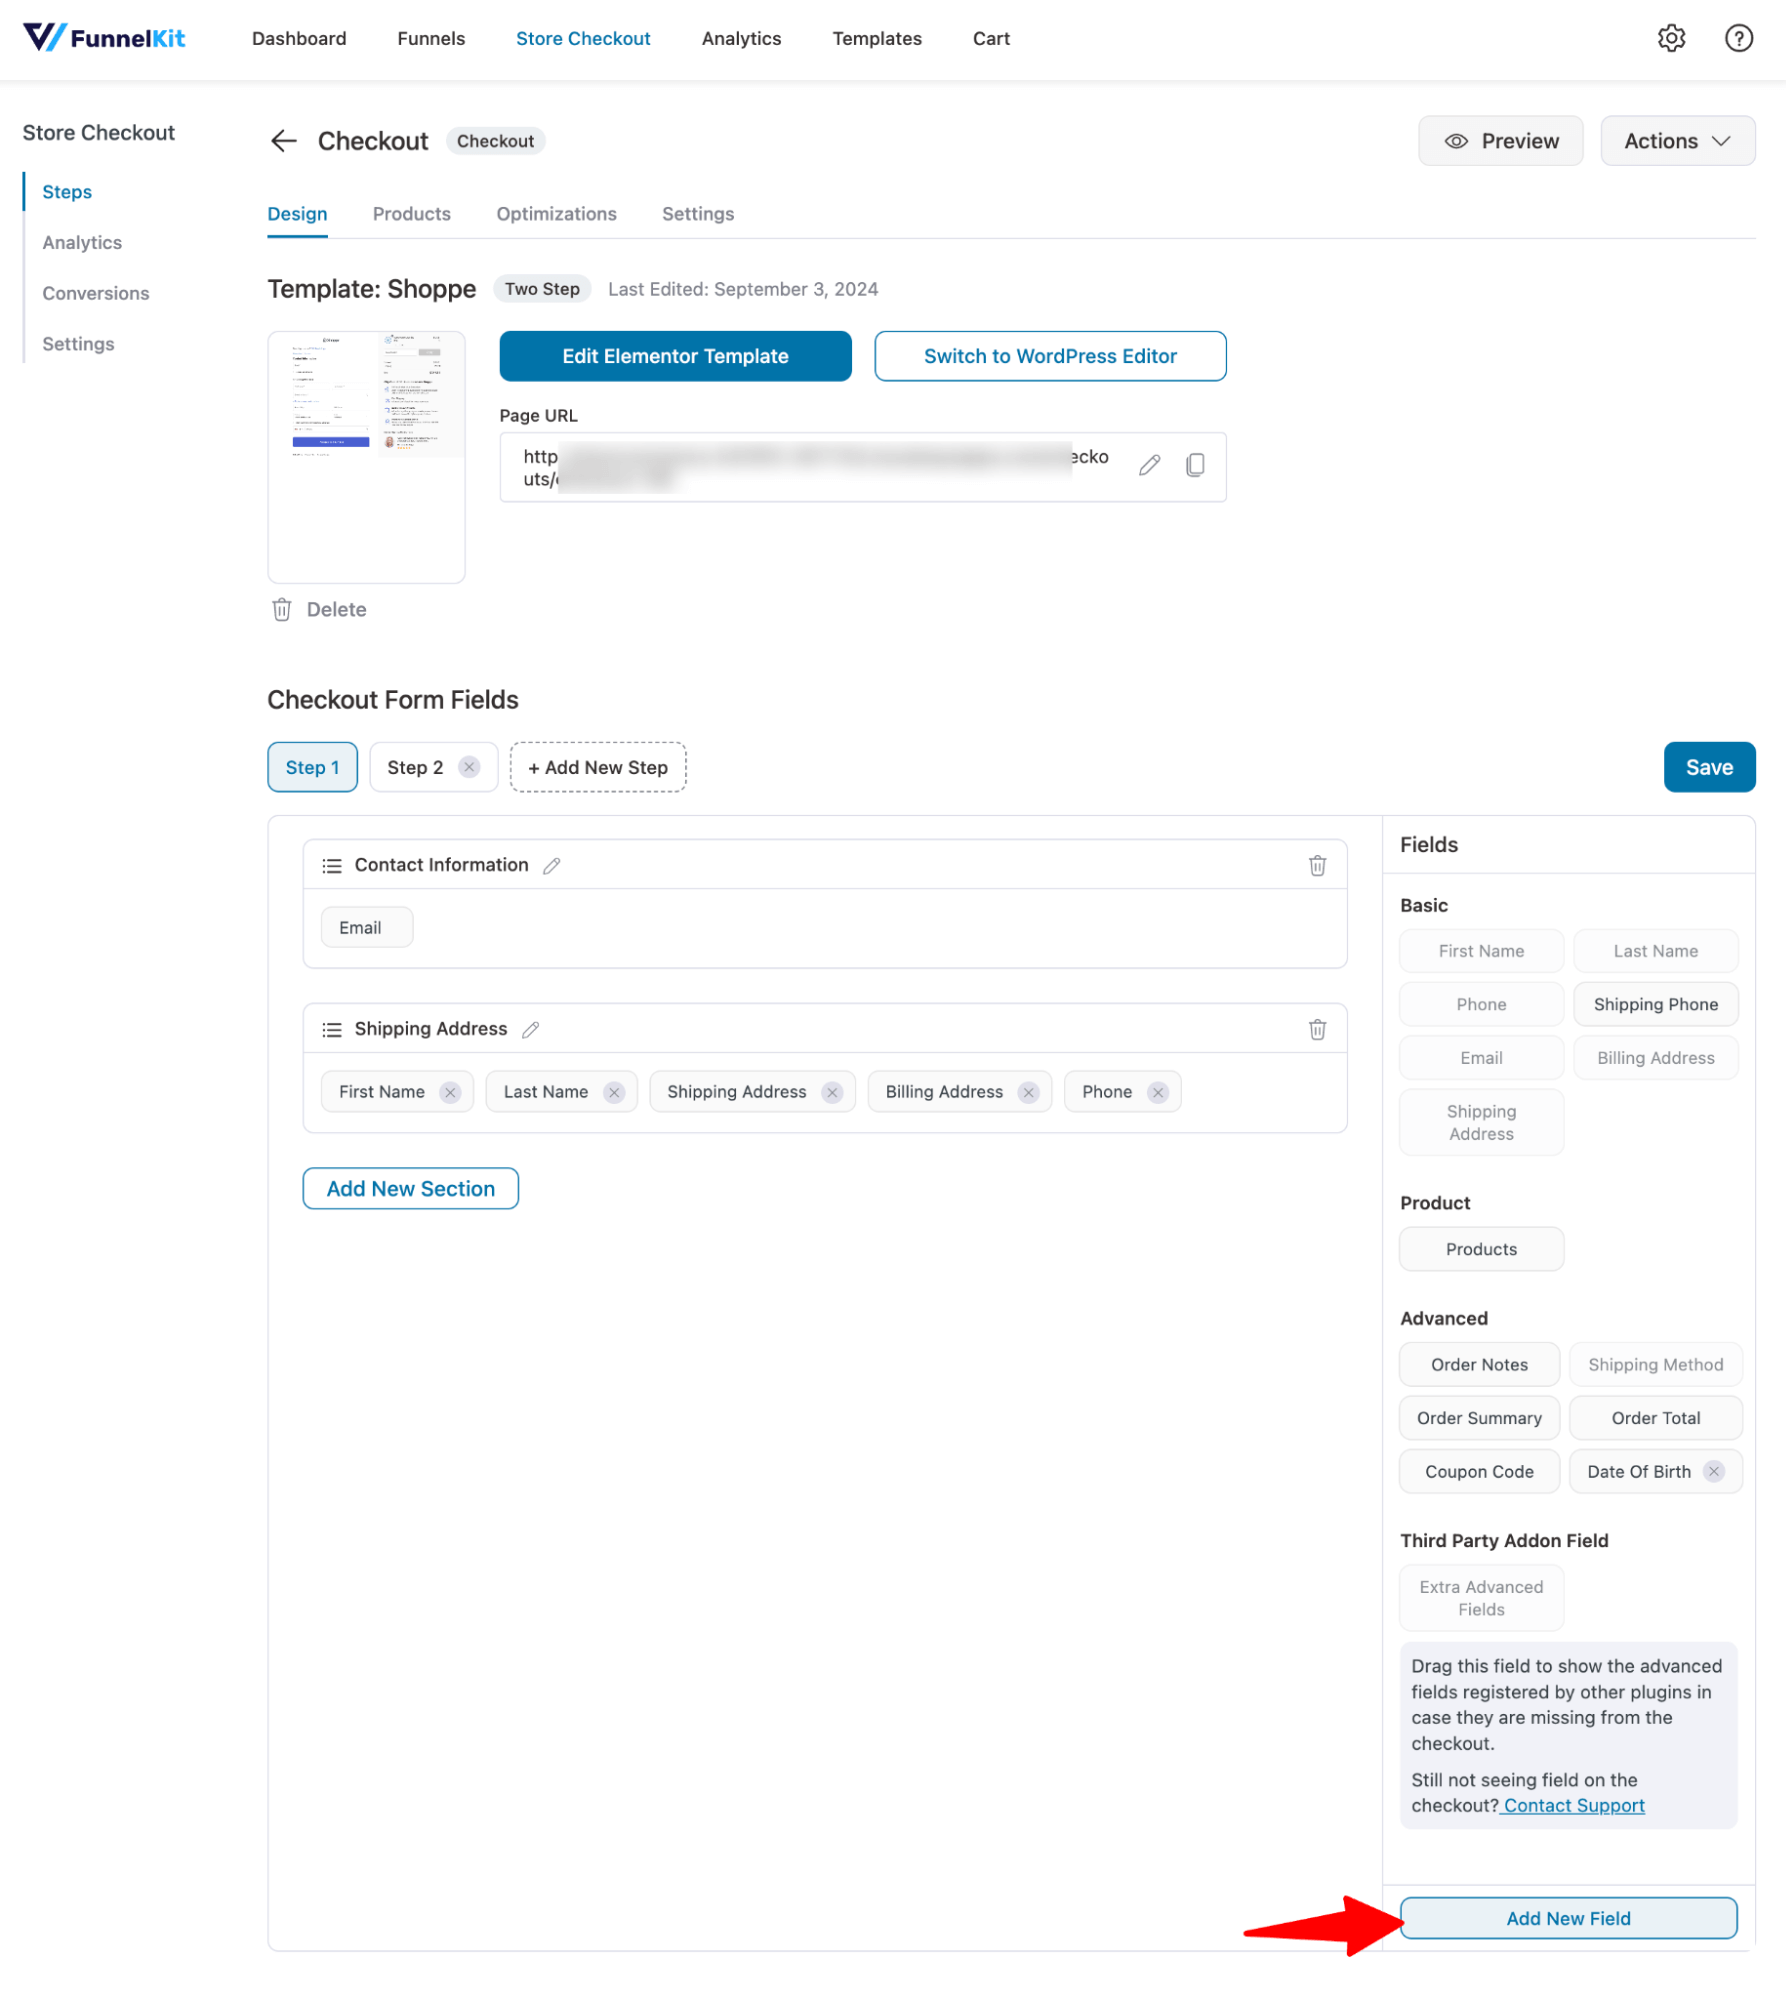Select the Order Notes field
The height and width of the screenshot is (1999, 1787).
[x=1479, y=1364]
